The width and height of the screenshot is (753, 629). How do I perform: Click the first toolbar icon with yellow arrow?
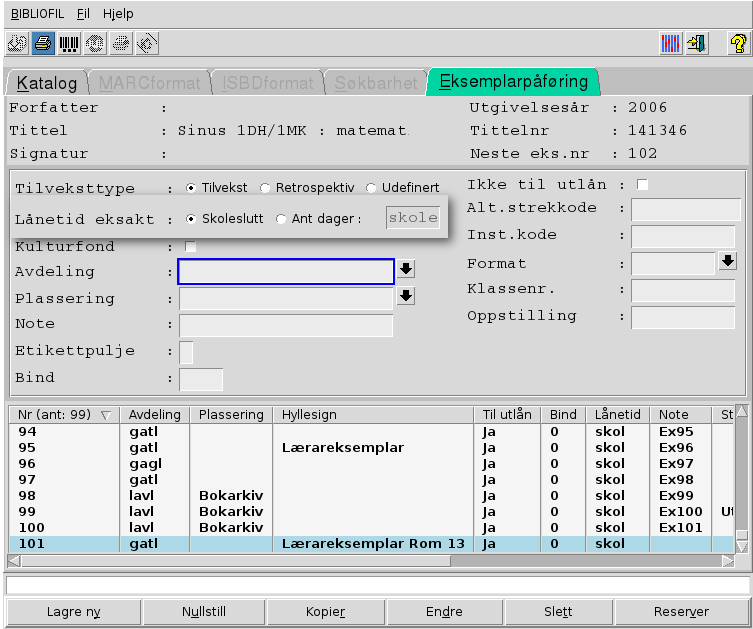coord(17,43)
